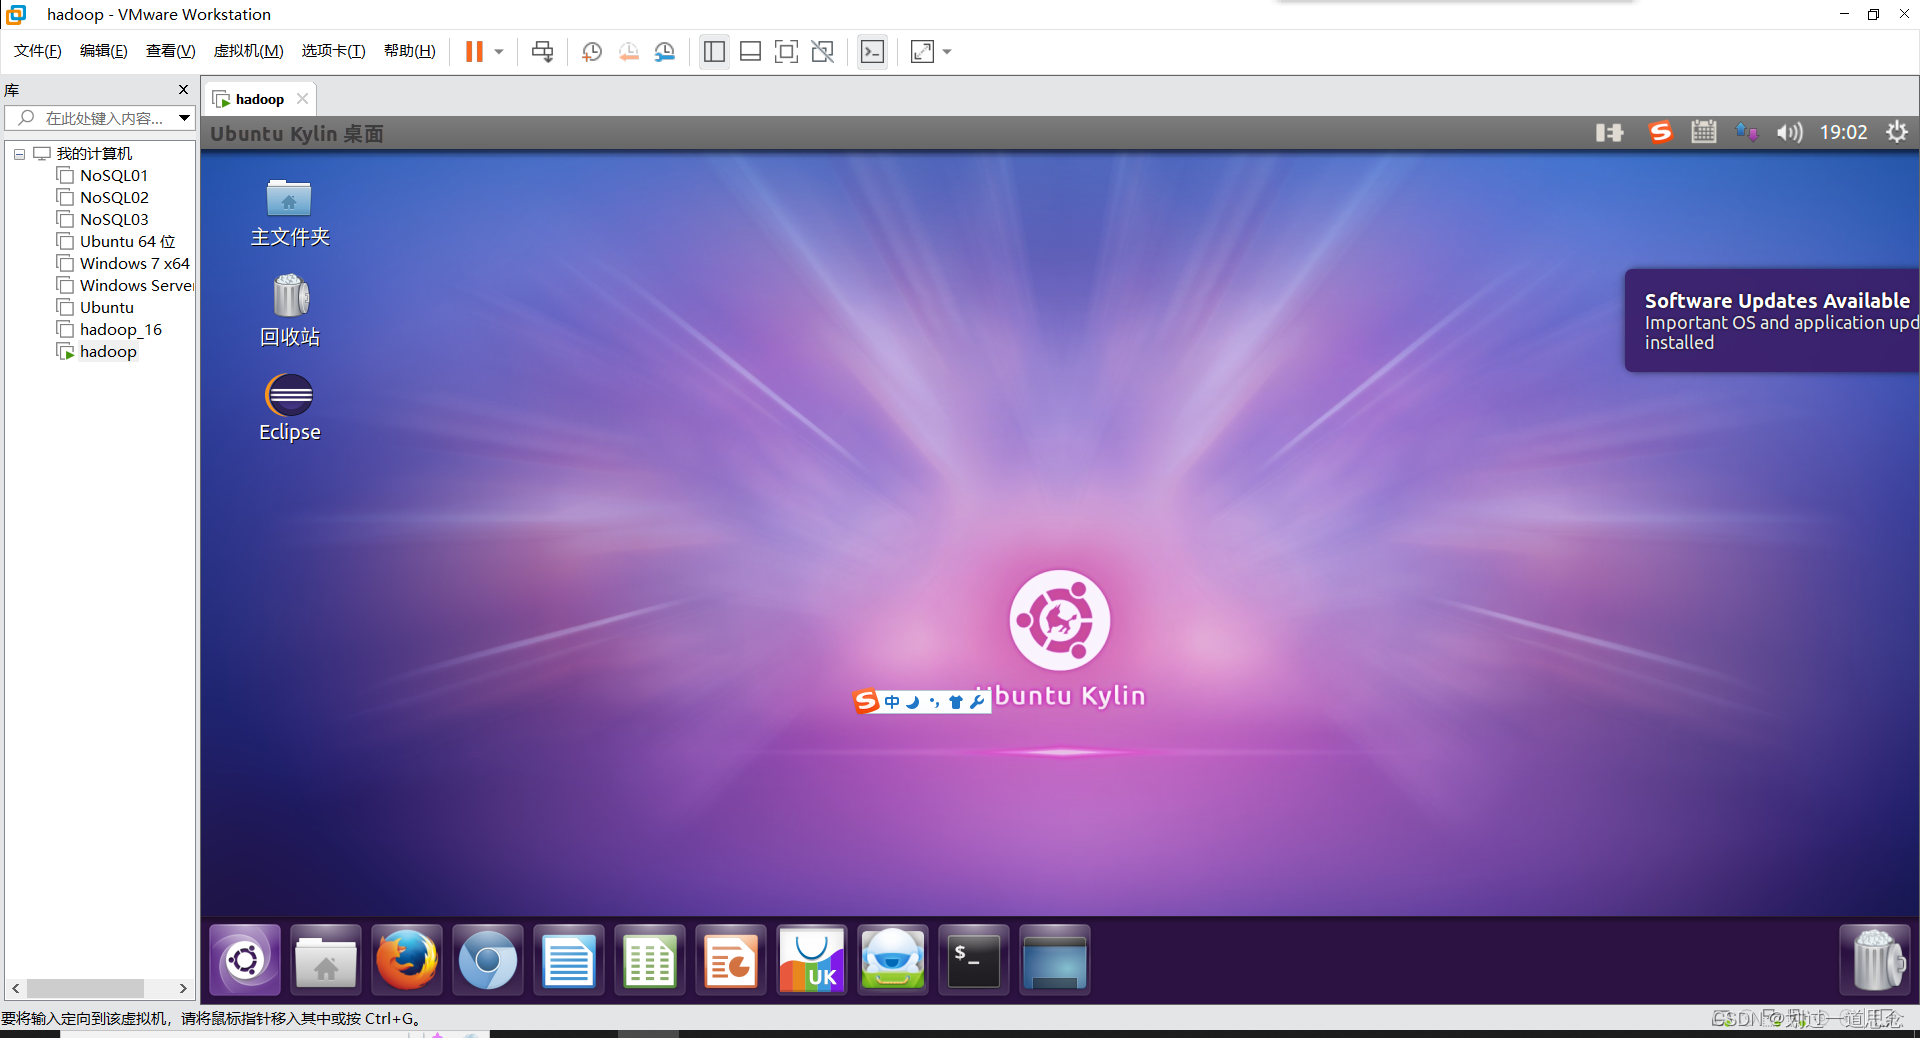The height and width of the screenshot is (1038, 1920).
Task: Pause the virtual machine with the pause button
Action: (x=474, y=51)
